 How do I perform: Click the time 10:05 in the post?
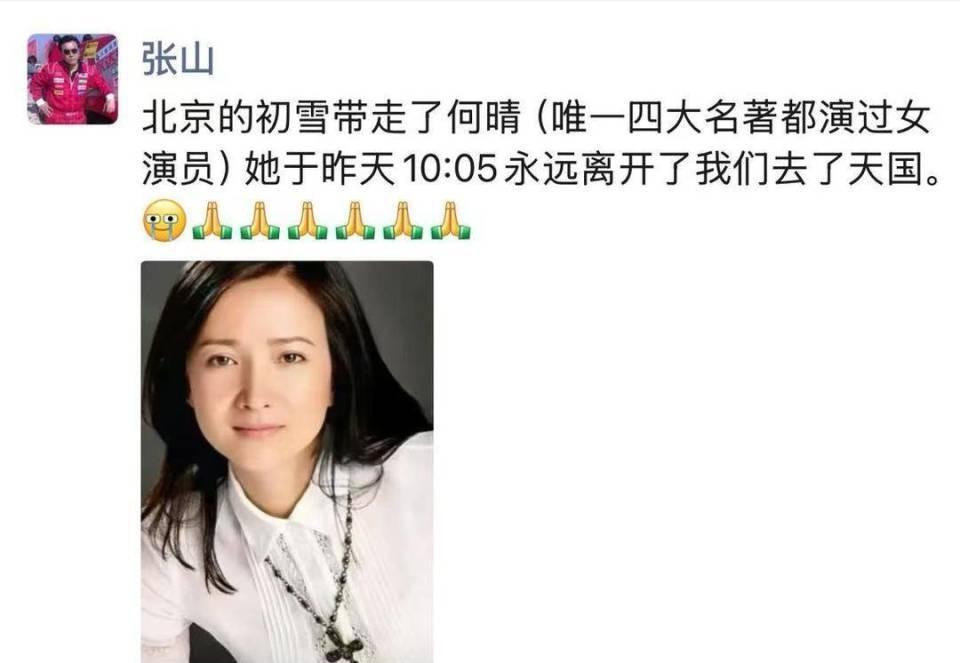(x=449, y=170)
